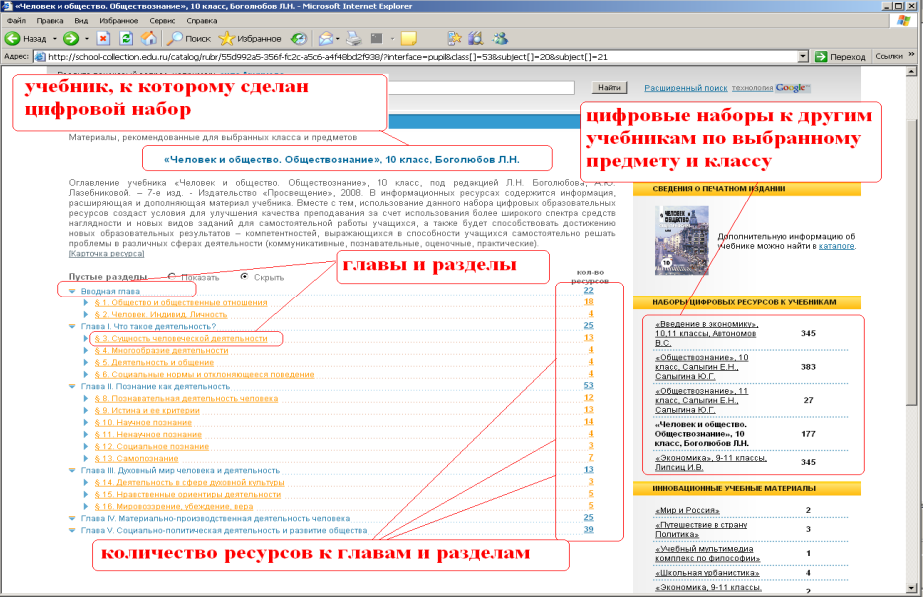The height and width of the screenshot is (597, 923).
Task: Open the Избранное menu
Action: tap(118, 21)
